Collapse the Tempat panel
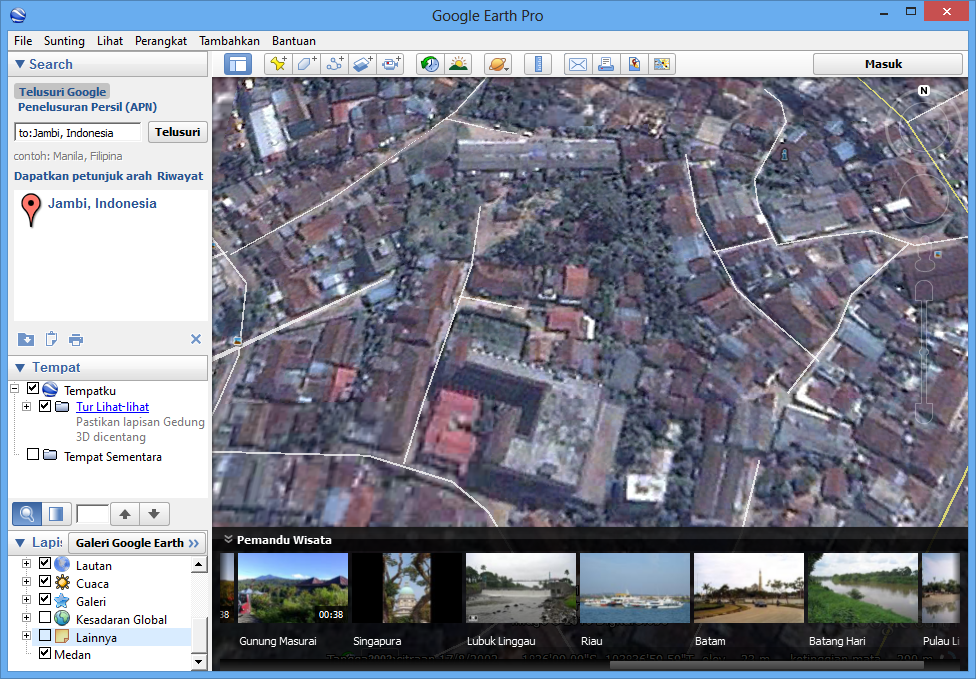The height and width of the screenshot is (679, 976). 22,368
